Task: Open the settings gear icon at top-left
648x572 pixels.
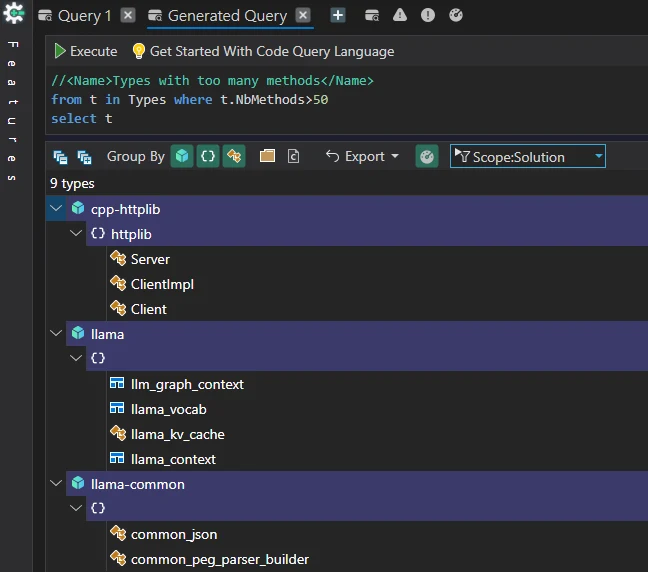Action: click(14, 13)
